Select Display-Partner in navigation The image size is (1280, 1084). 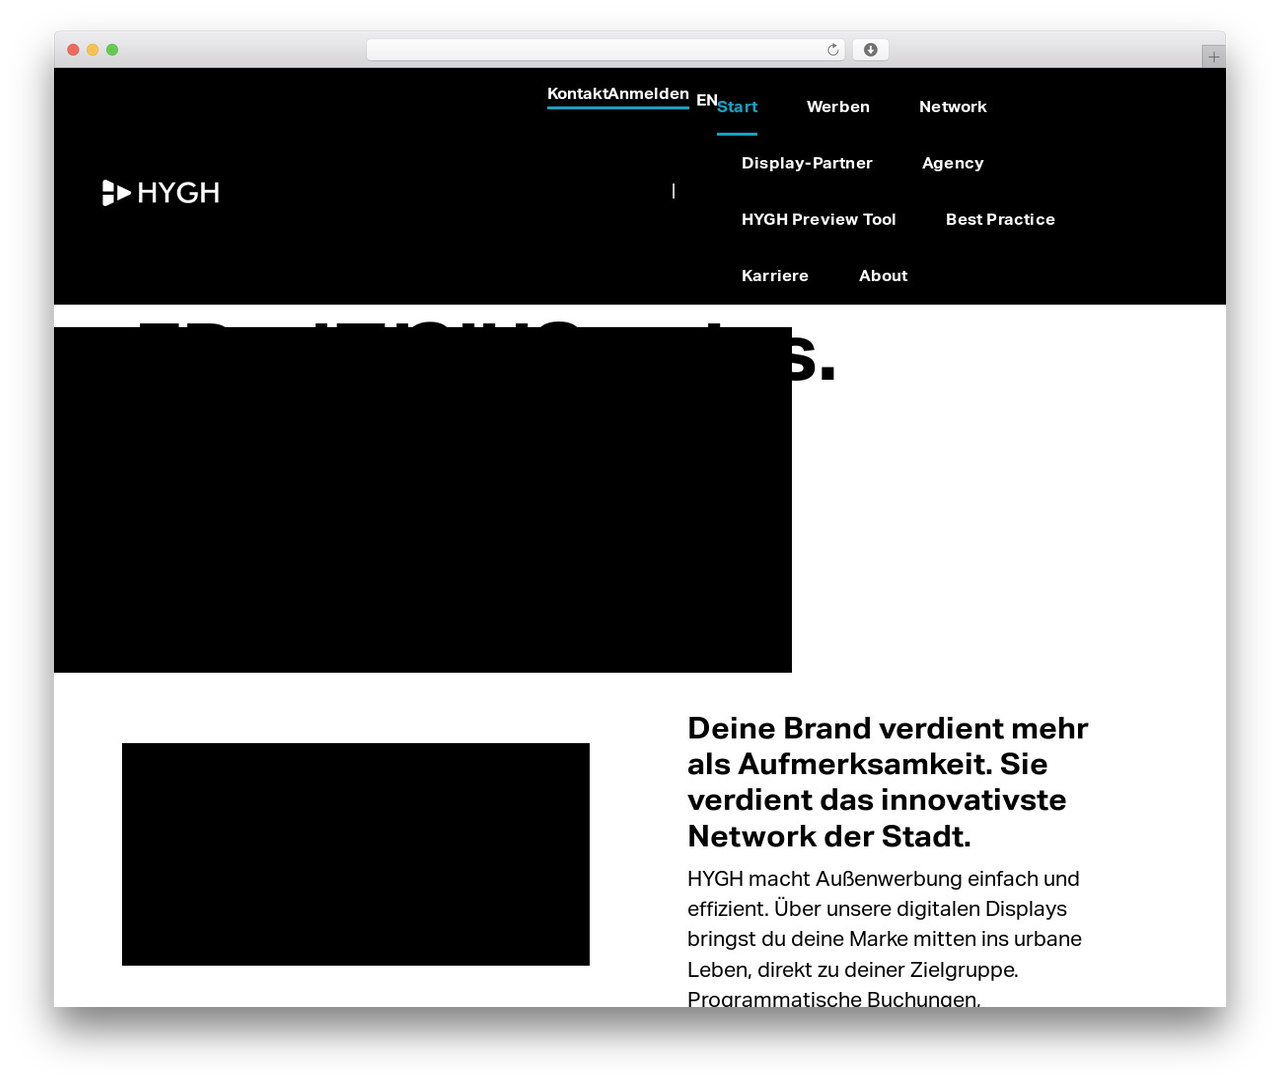(807, 163)
